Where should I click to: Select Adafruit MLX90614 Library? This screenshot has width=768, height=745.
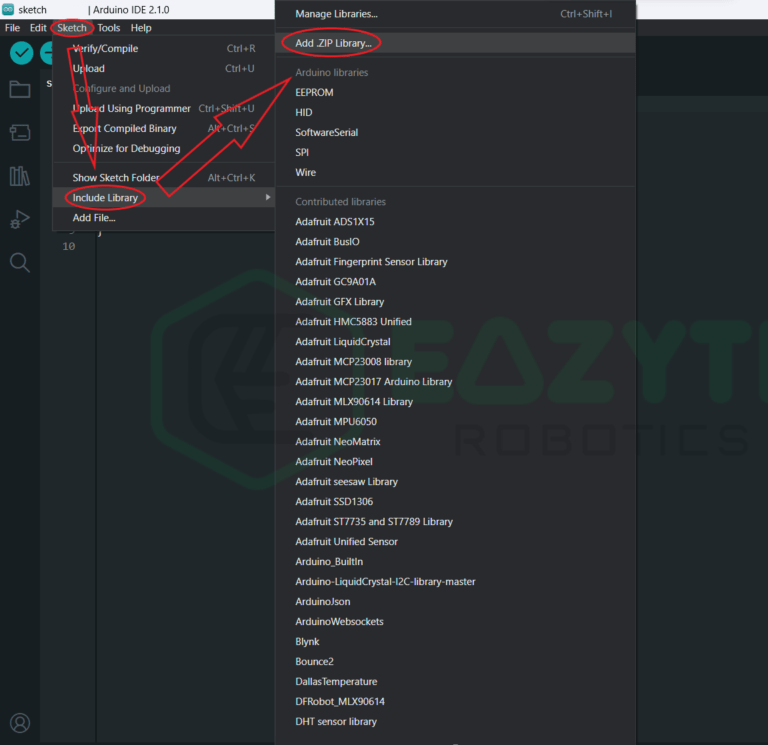click(456, 402)
